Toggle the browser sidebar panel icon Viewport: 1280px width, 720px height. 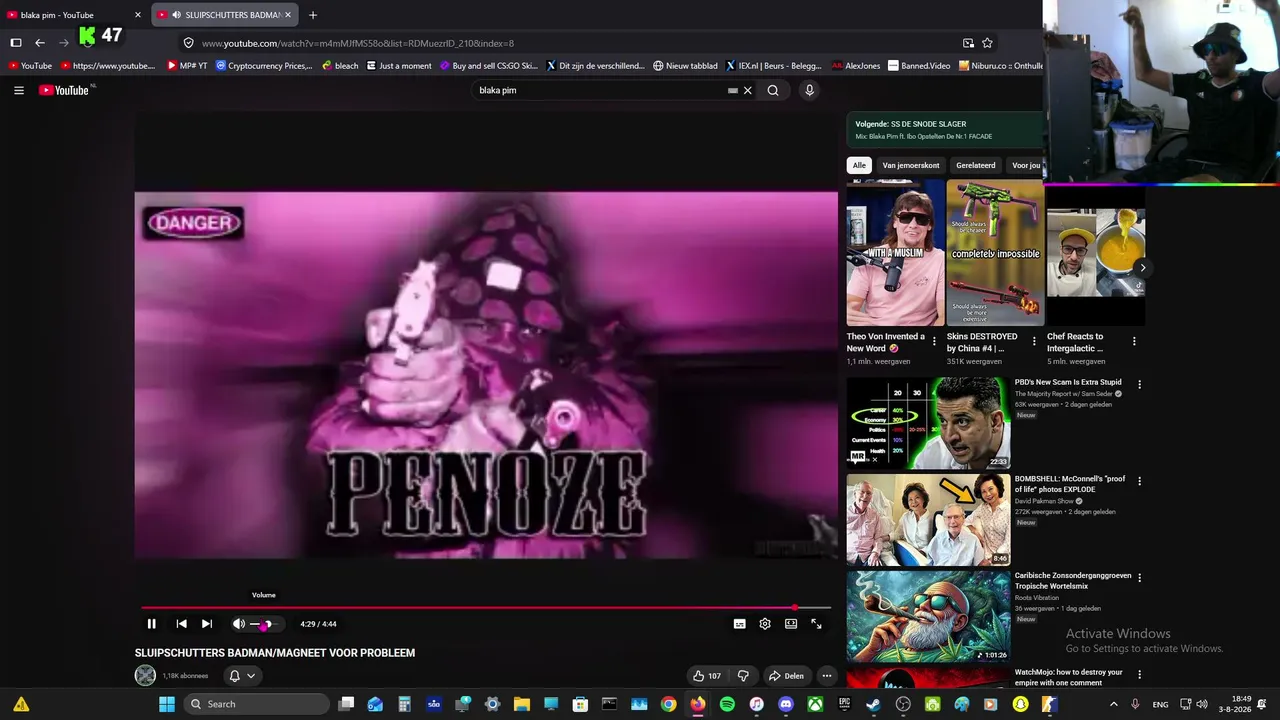pyautogui.click(x=16, y=43)
